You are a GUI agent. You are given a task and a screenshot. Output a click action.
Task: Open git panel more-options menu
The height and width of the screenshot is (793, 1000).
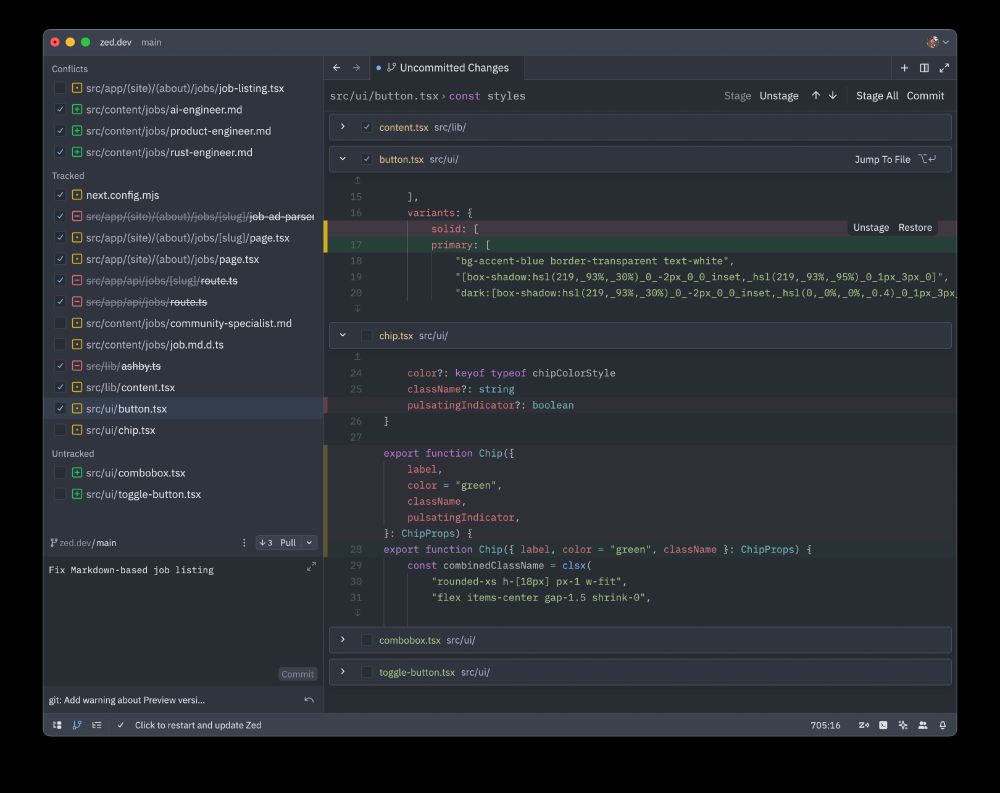tap(244, 543)
